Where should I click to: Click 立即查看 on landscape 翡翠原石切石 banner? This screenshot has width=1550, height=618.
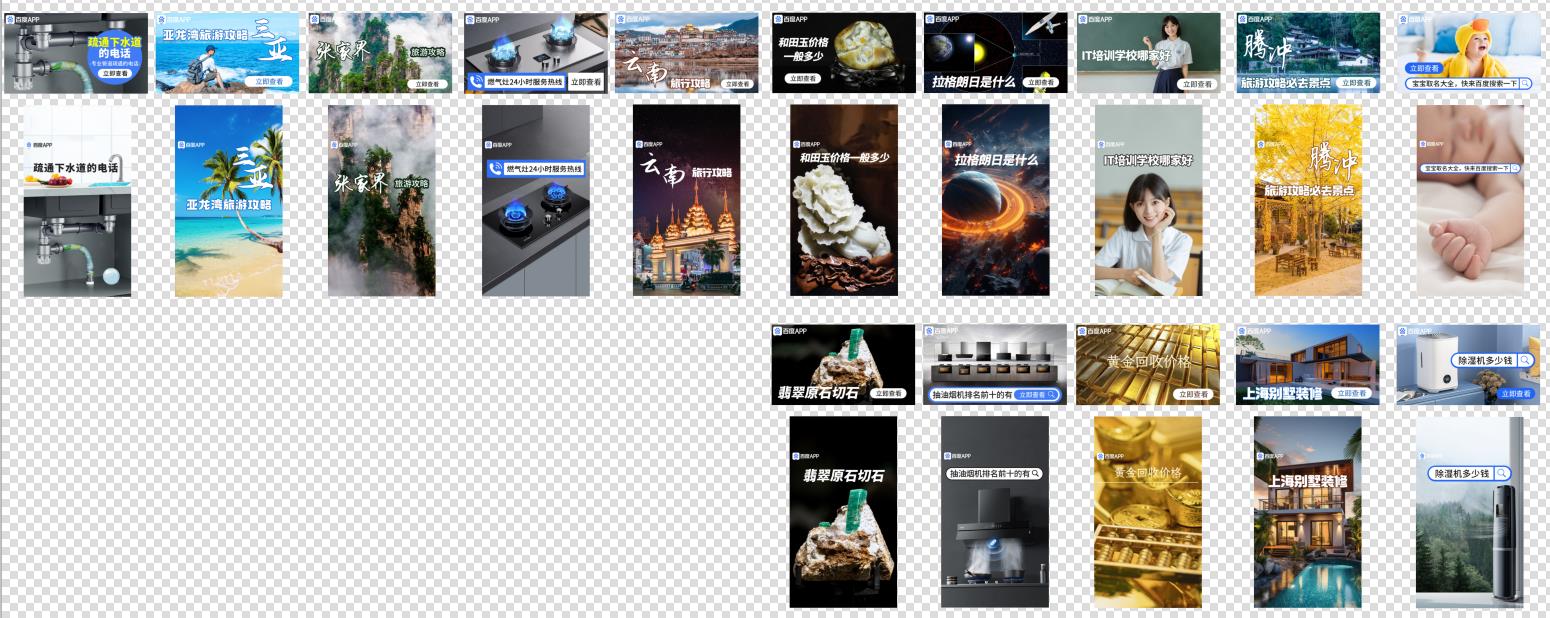click(x=889, y=394)
